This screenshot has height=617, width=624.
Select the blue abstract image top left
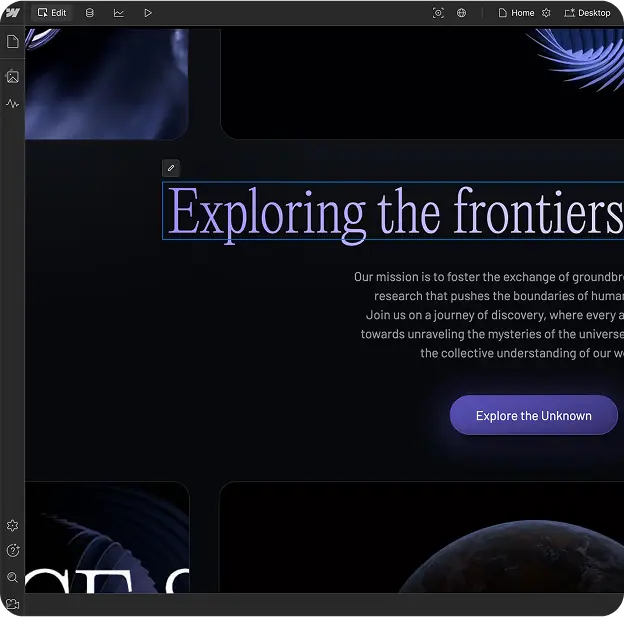click(107, 84)
